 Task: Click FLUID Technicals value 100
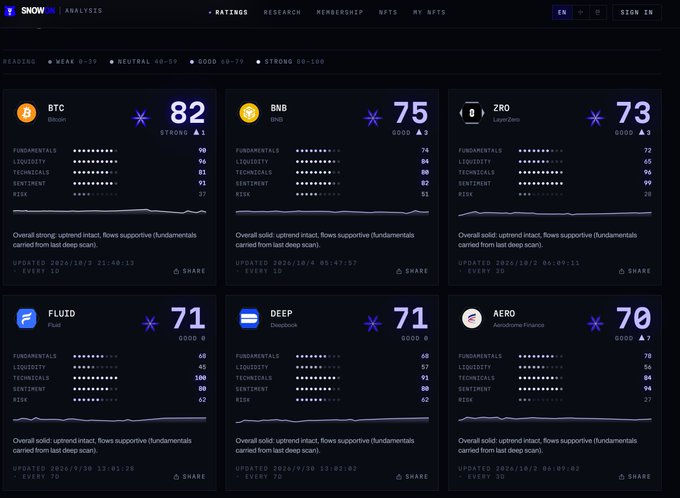200,378
